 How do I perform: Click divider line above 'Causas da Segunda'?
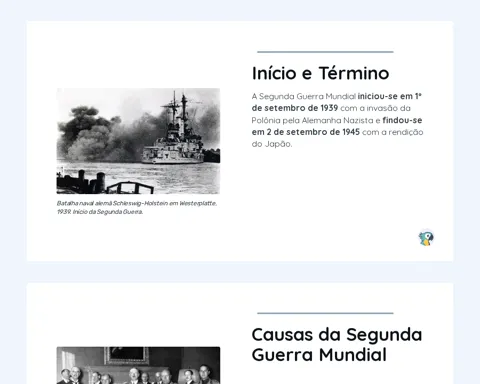pyautogui.click(x=325, y=313)
